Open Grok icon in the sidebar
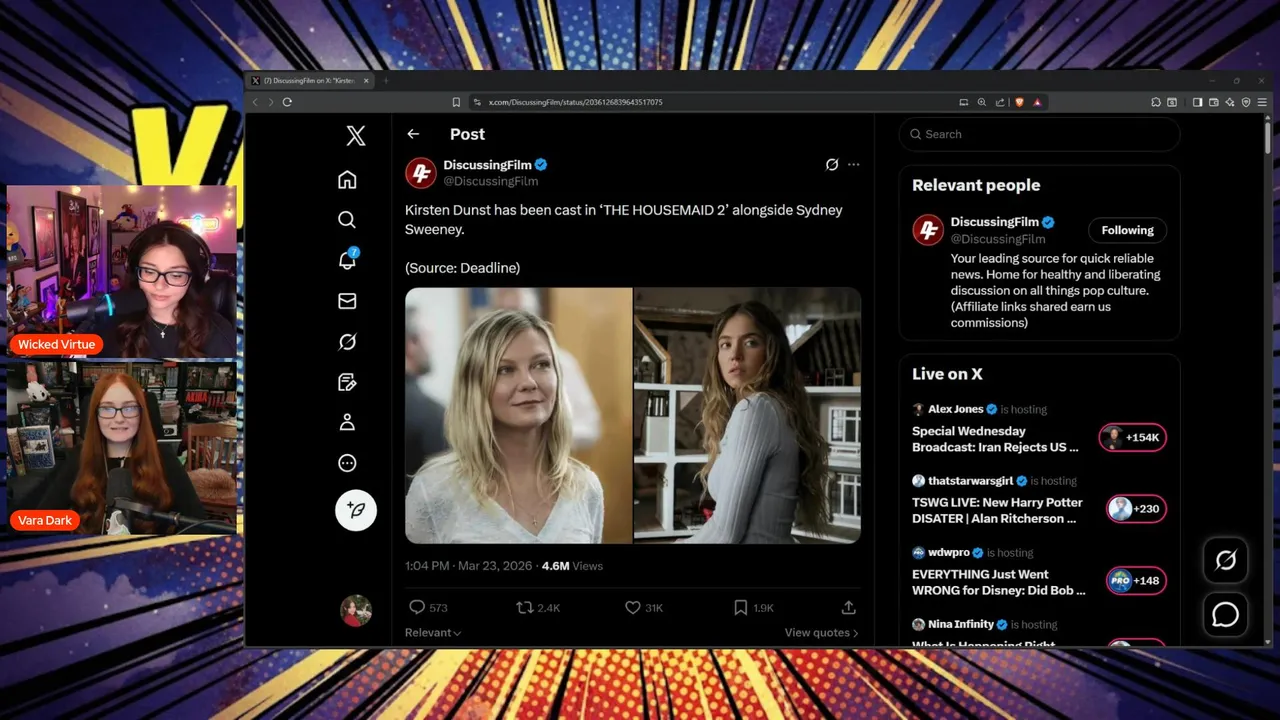Viewport: 1280px width, 720px height. coord(347,342)
